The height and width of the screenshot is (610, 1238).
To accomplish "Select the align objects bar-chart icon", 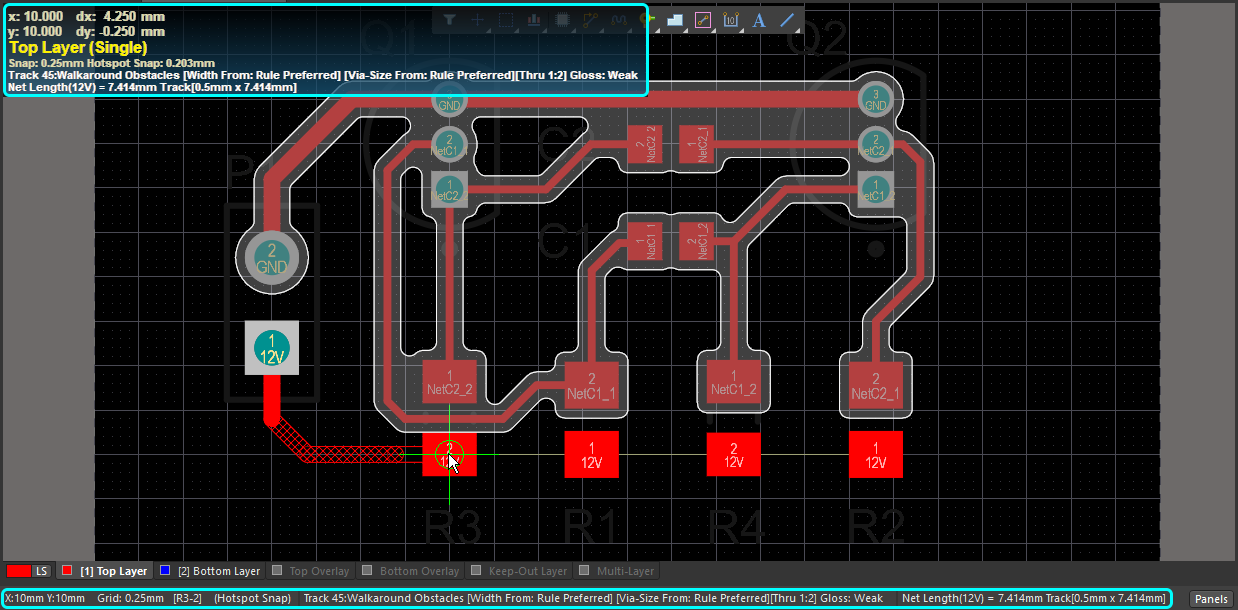I will click(534, 19).
